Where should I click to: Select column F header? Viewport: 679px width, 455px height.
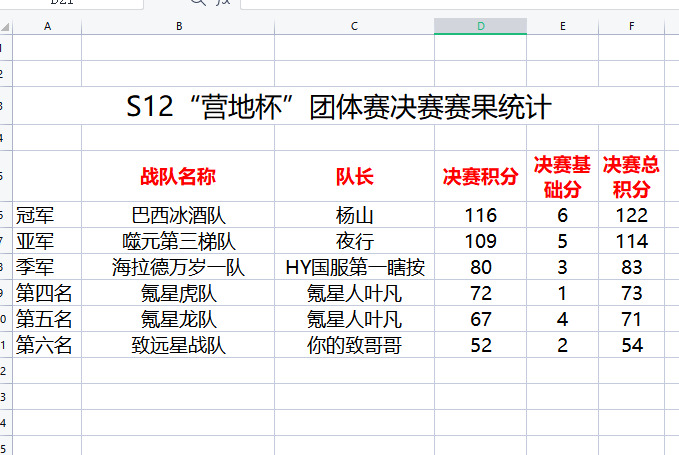631,26
